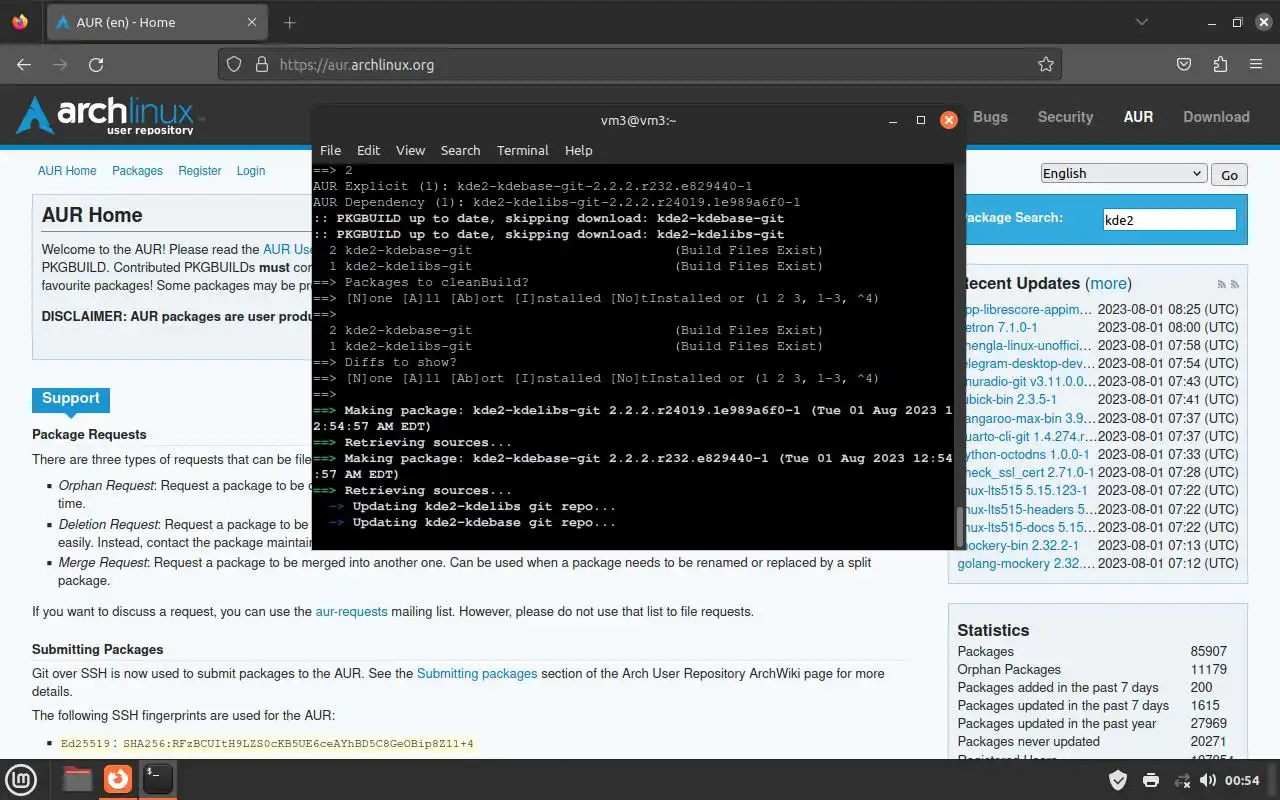Open the AUR link in the Arch header
Viewport: 1280px width, 800px height.
[x=1138, y=117]
